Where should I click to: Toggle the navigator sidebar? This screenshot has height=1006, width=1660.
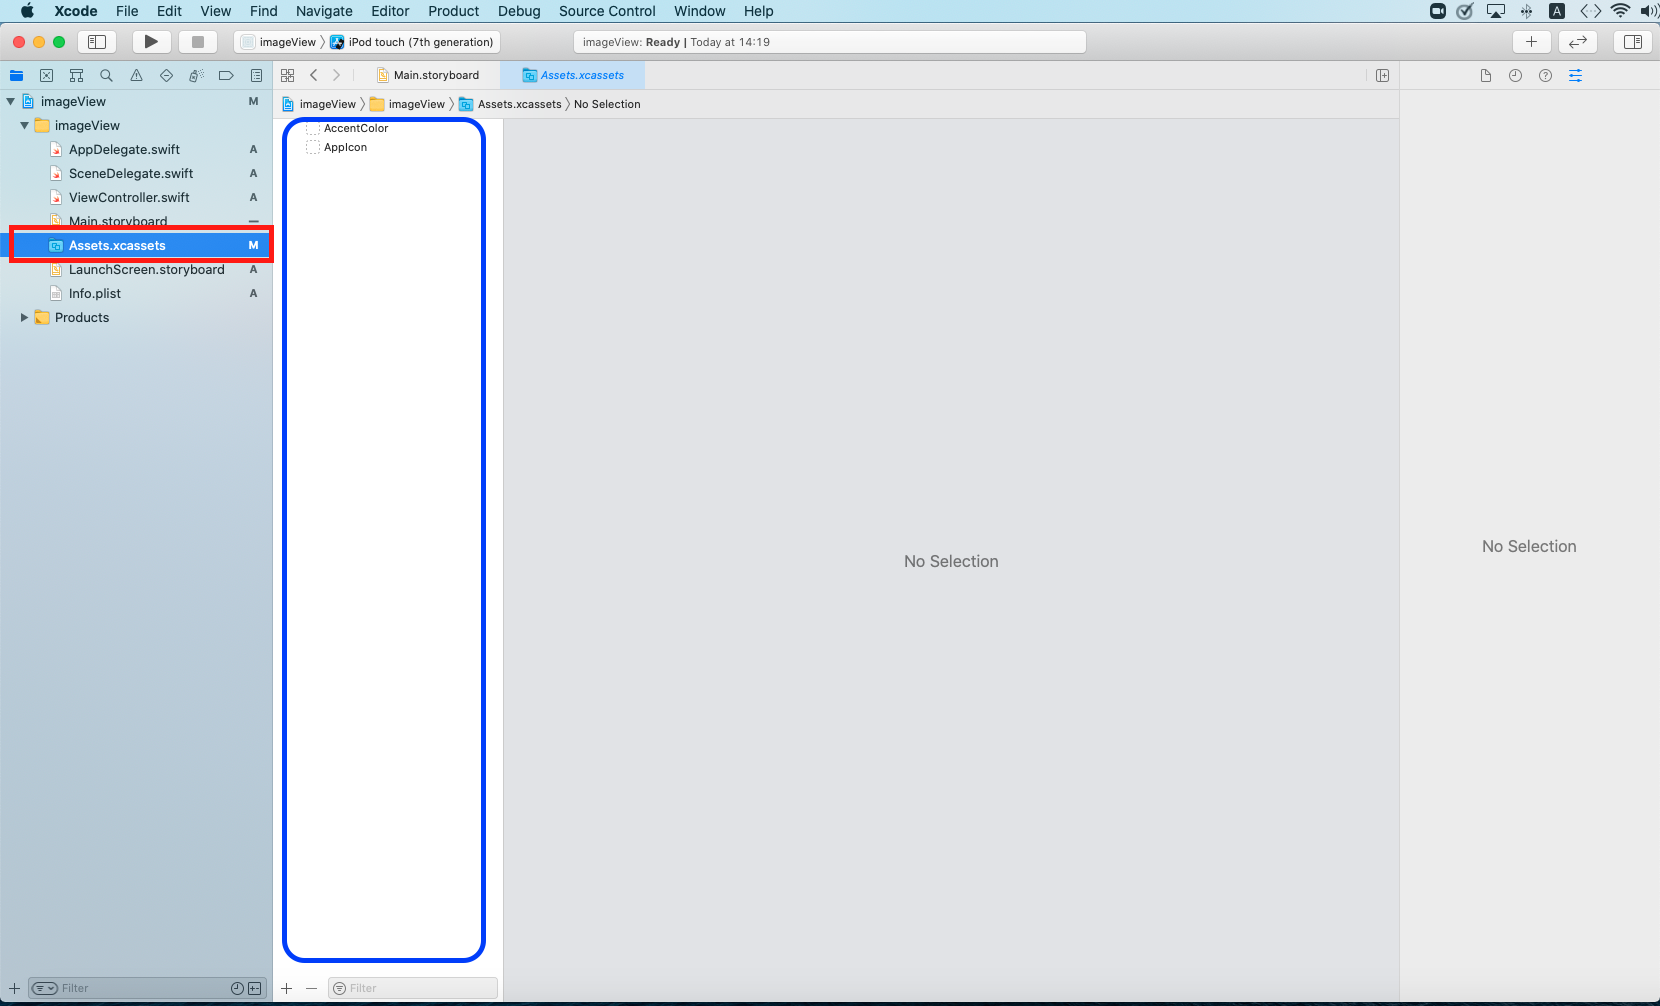(97, 42)
